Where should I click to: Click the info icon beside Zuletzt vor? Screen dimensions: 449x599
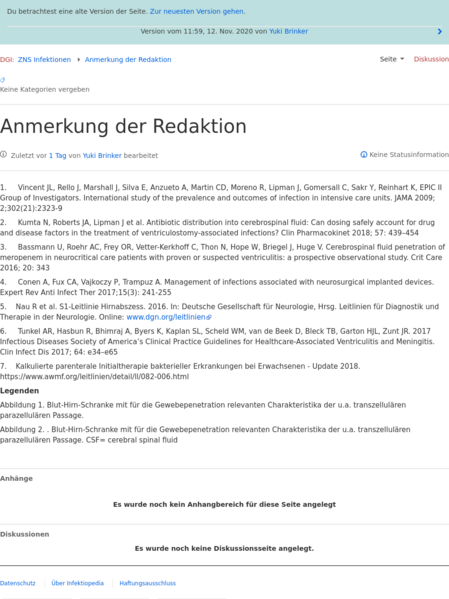[3, 155]
